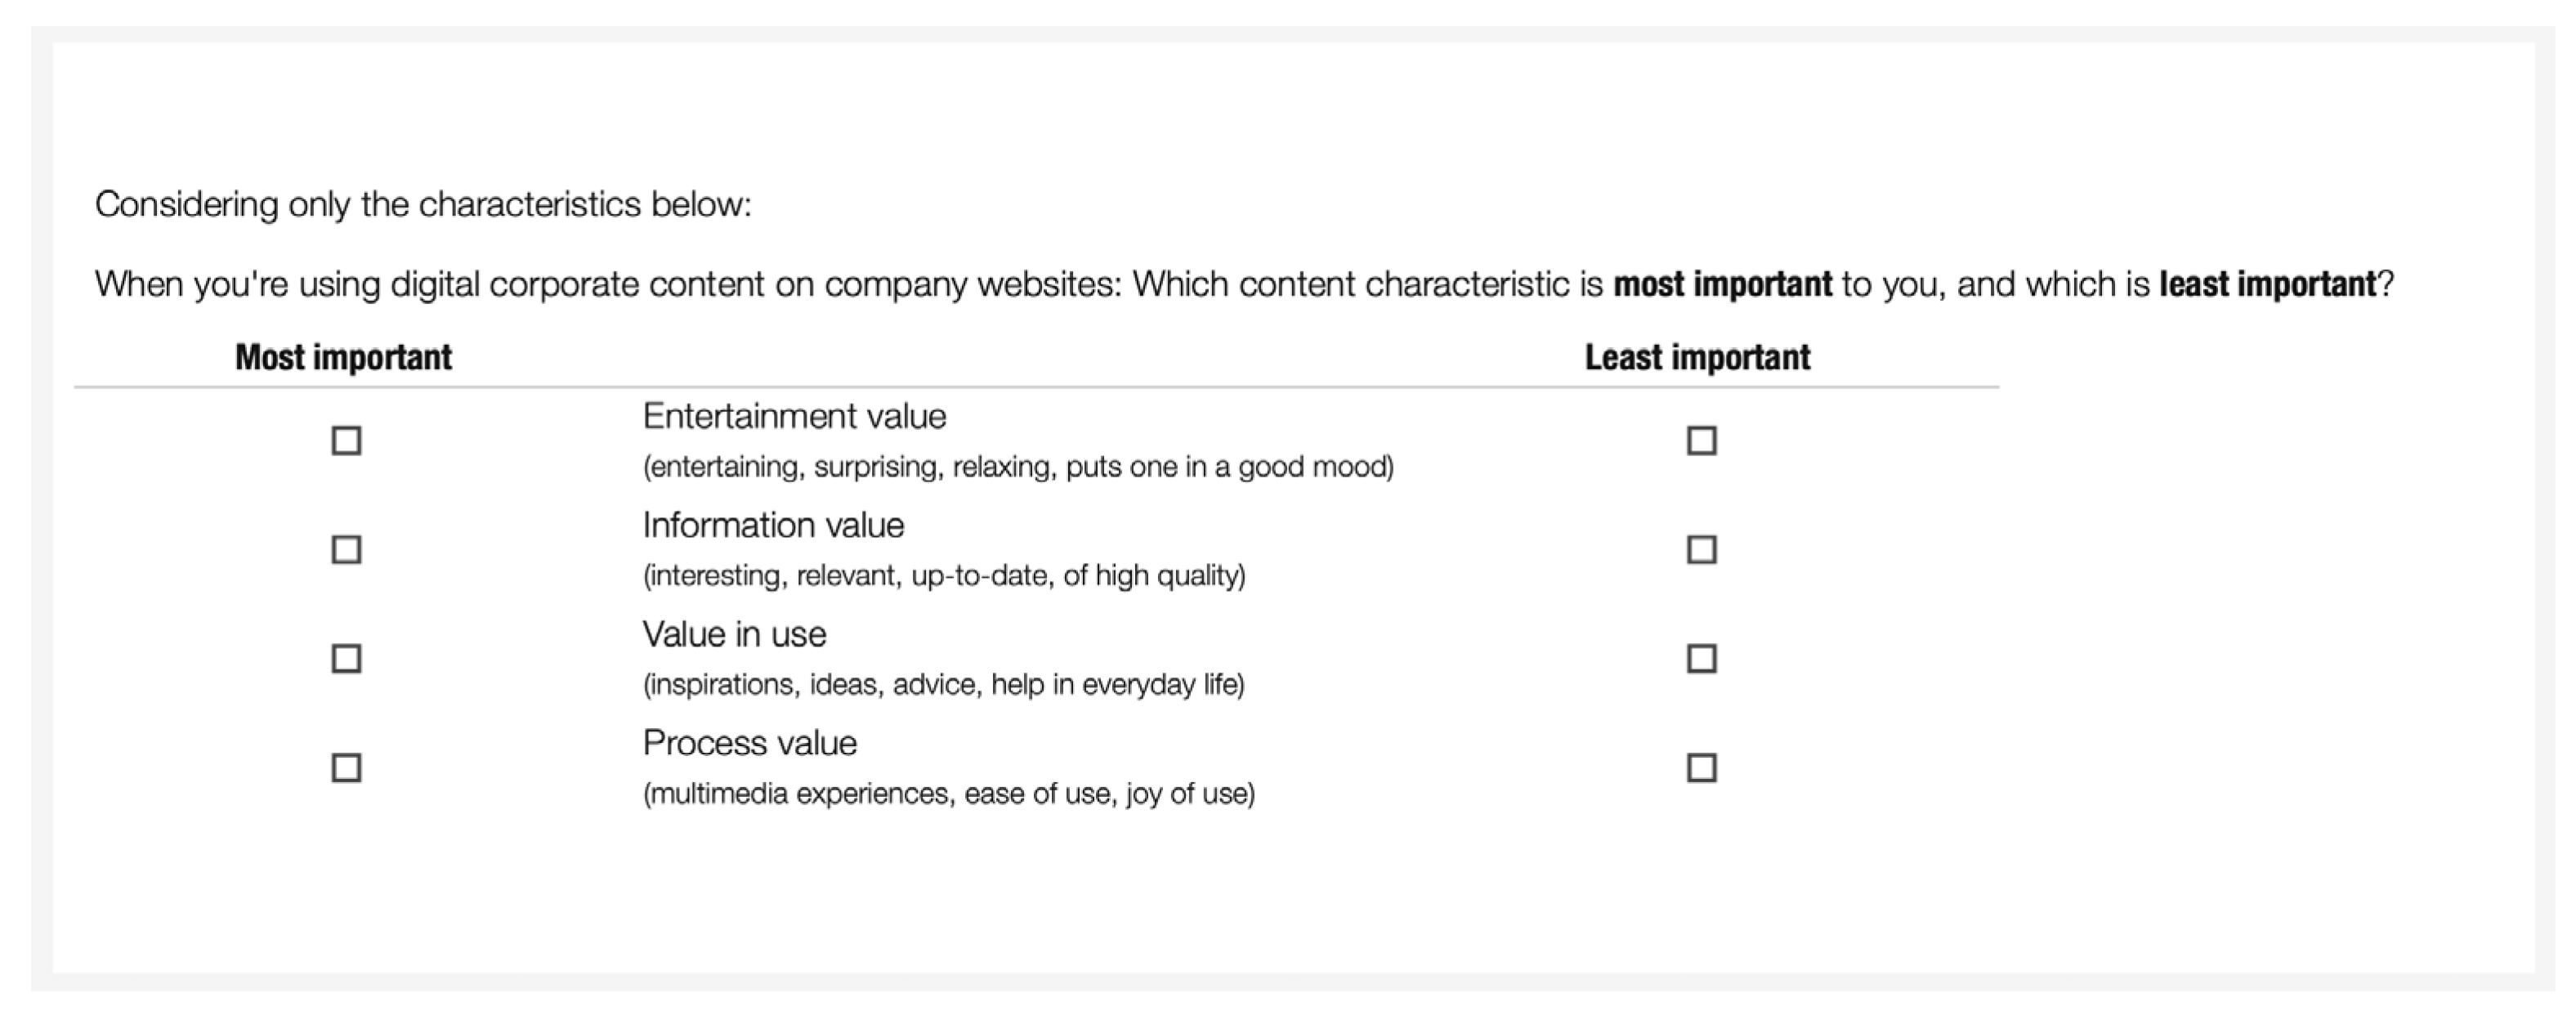The image size is (2576, 1011).
Task: Click the "Entertainment value" row label
Action: tap(794, 416)
